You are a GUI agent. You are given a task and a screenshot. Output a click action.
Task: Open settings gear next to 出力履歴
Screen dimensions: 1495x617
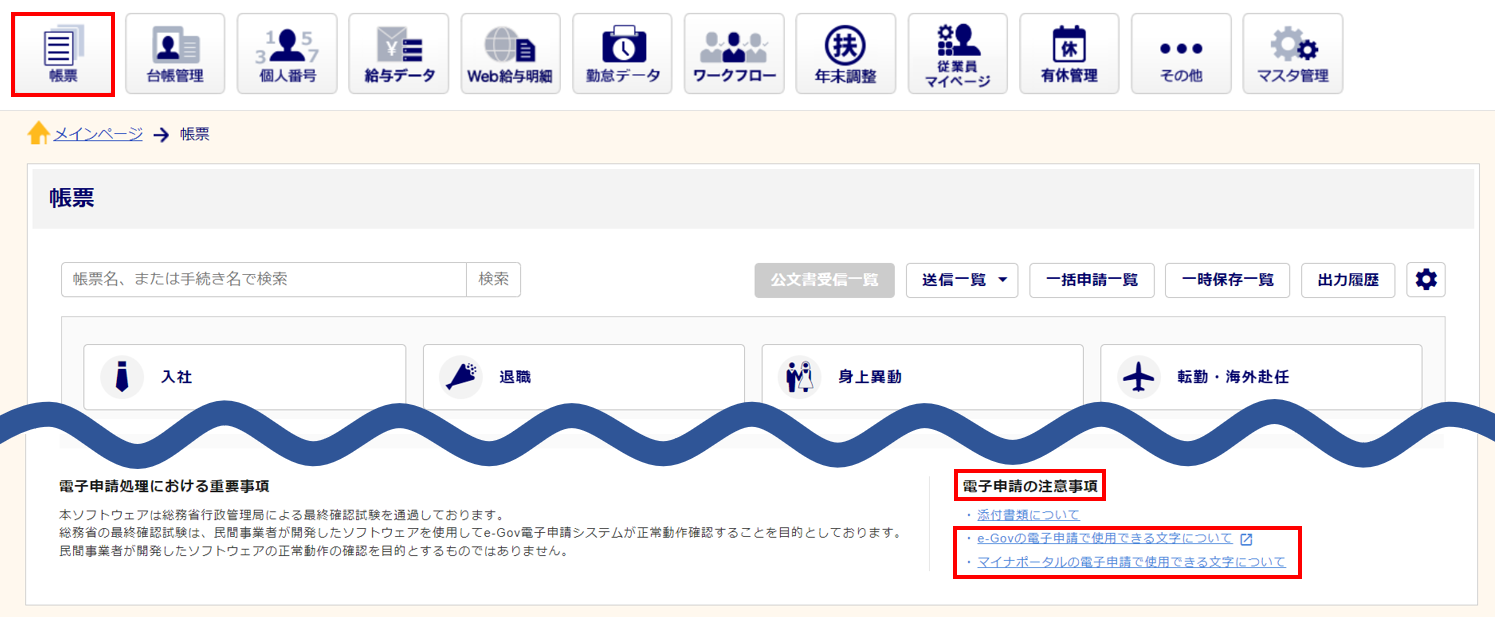pos(1426,280)
